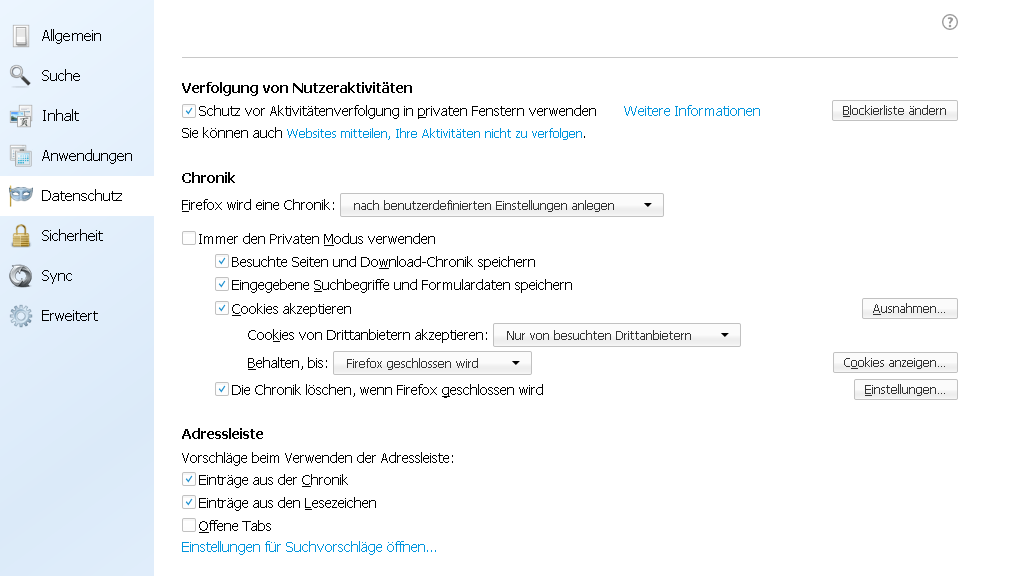This screenshot has height=576, width=1018.
Task: Click the Allgemein light switch icon
Action: [x=21, y=36]
